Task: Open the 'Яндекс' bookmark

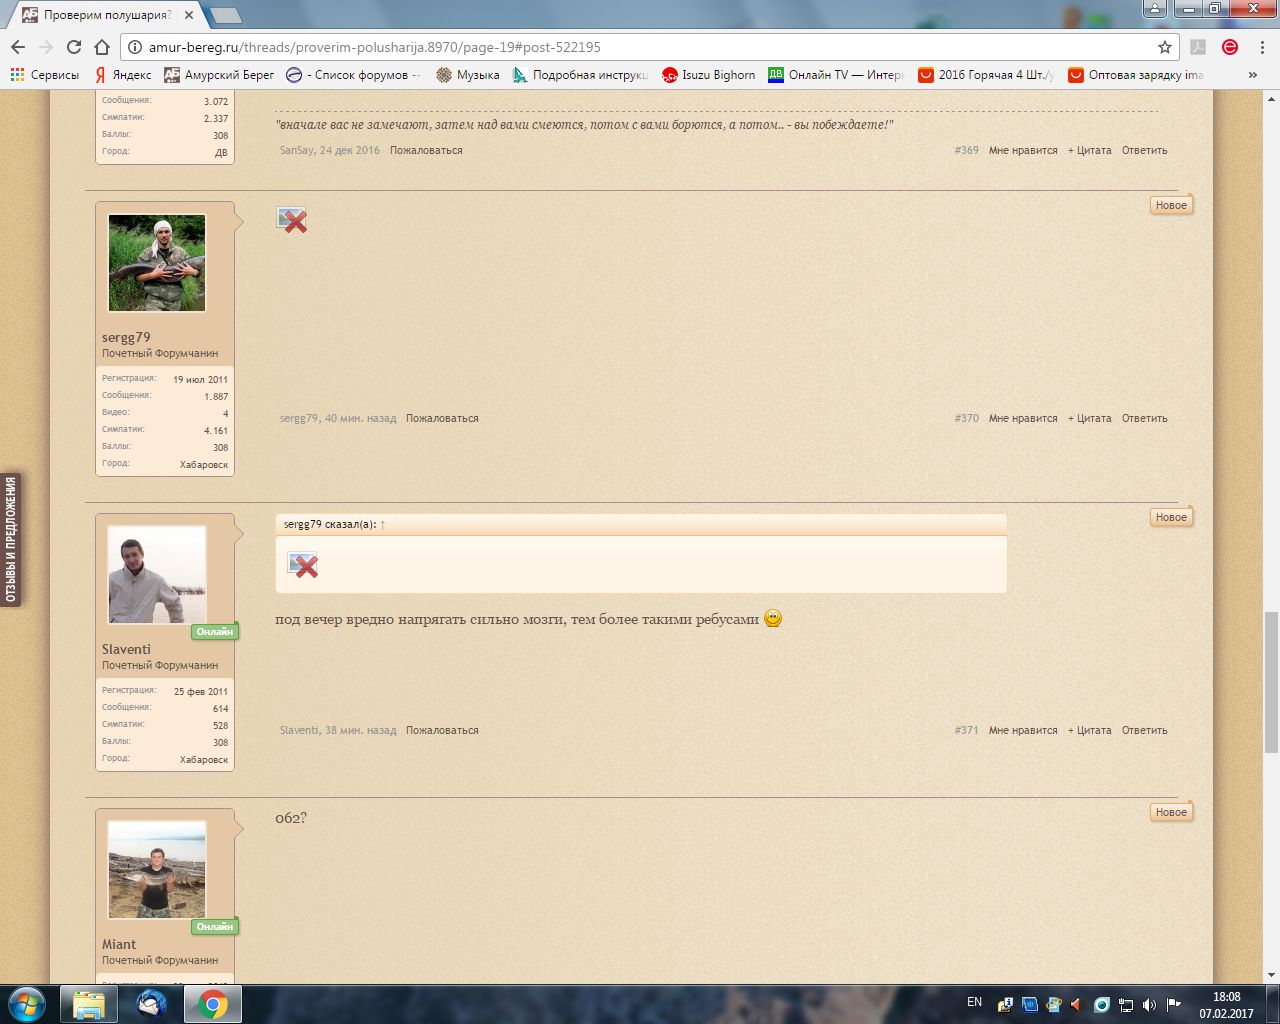Action: click(122, 75)
